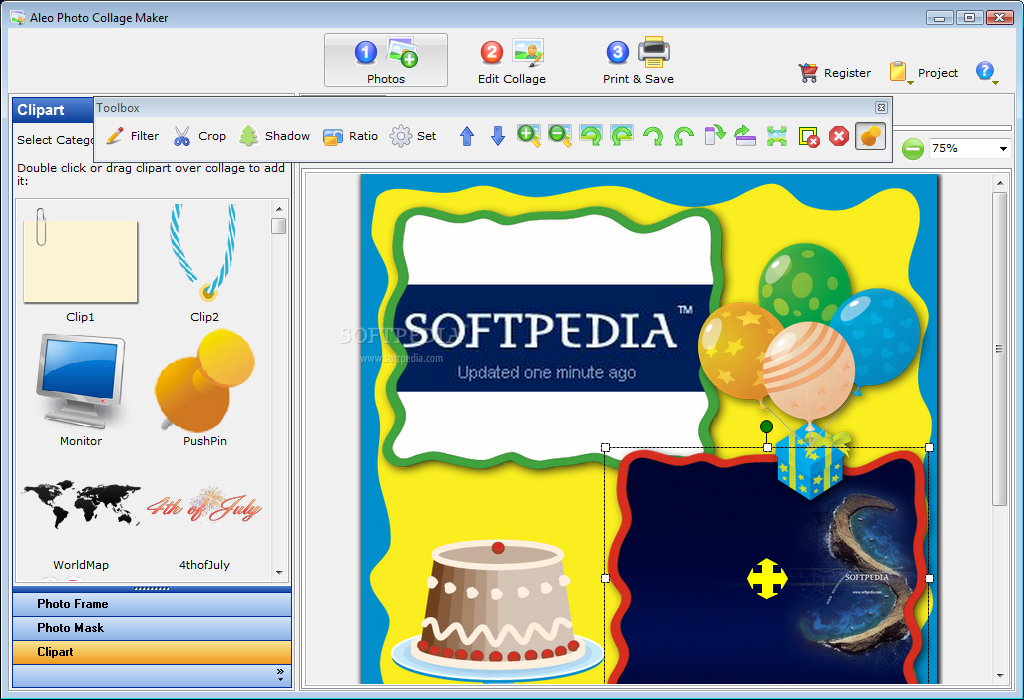Expand the panel chevron below Clipart bar
Screen dimensions: 1024x700
click(280, 675)
